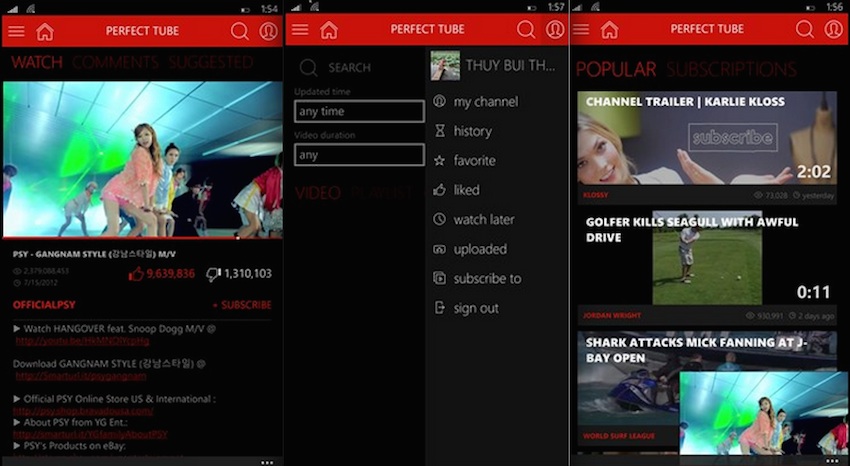Tap the floating mini player overlay
The image size is (850, 466).
(x=763, y=413)
